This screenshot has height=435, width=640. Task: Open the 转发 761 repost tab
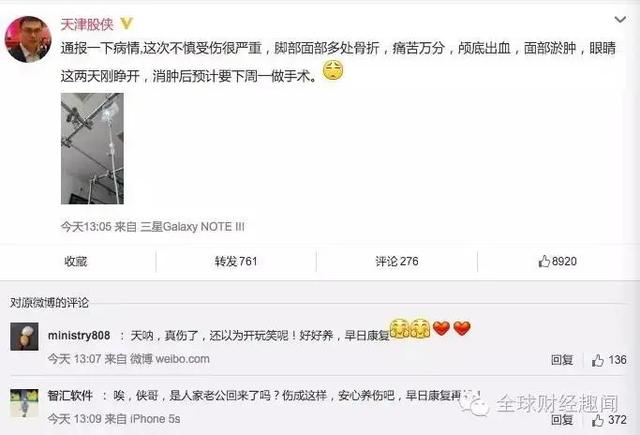(x=236, y=261)
